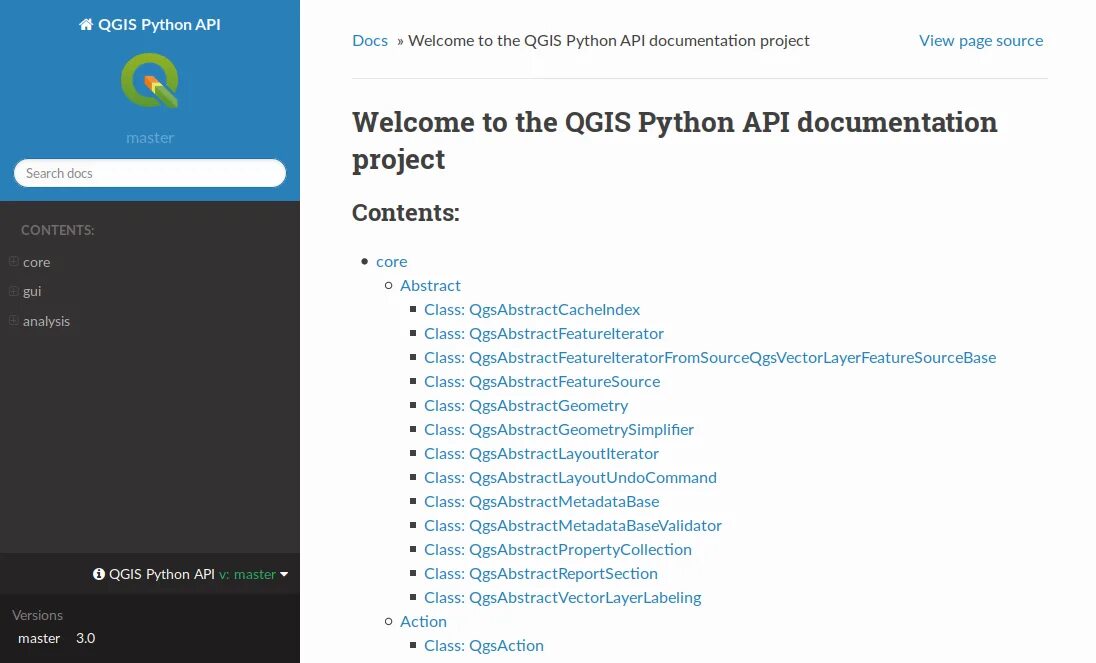Open the version selector caret next to master
The image size is (1096, 663).
pos(284,574)
